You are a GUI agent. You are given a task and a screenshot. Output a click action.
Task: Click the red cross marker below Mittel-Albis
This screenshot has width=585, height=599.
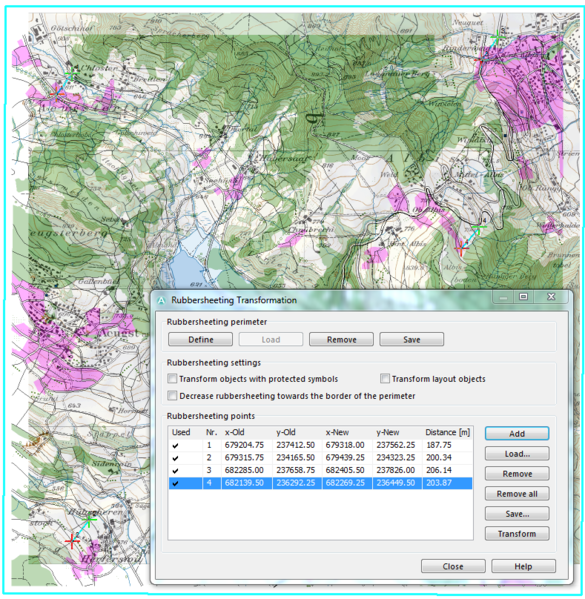click(x=461, y=248)
